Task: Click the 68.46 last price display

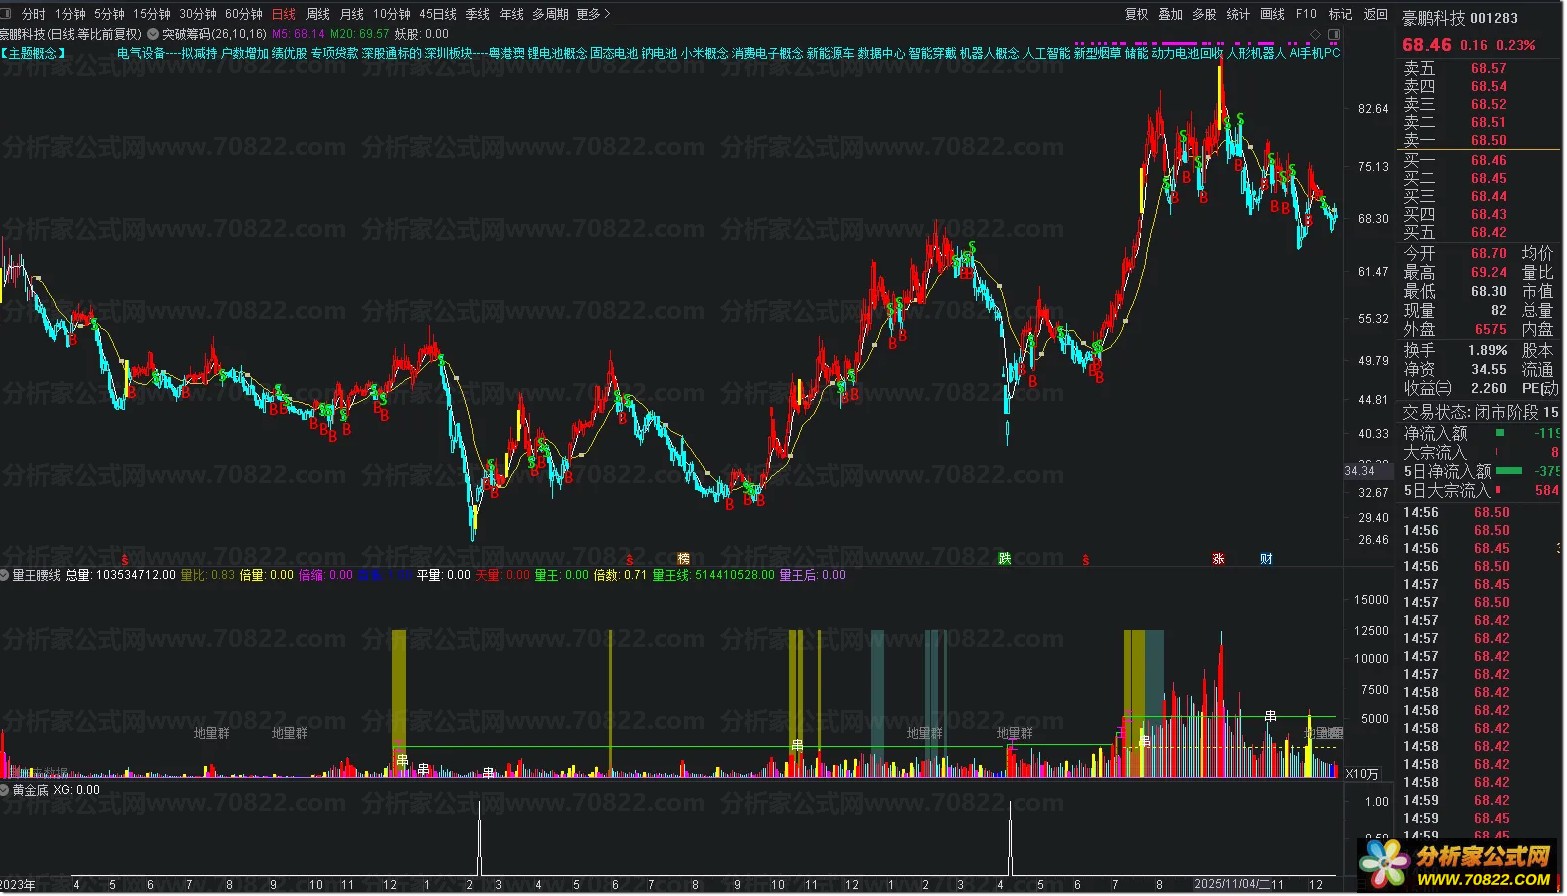Action: point(1427,45)
